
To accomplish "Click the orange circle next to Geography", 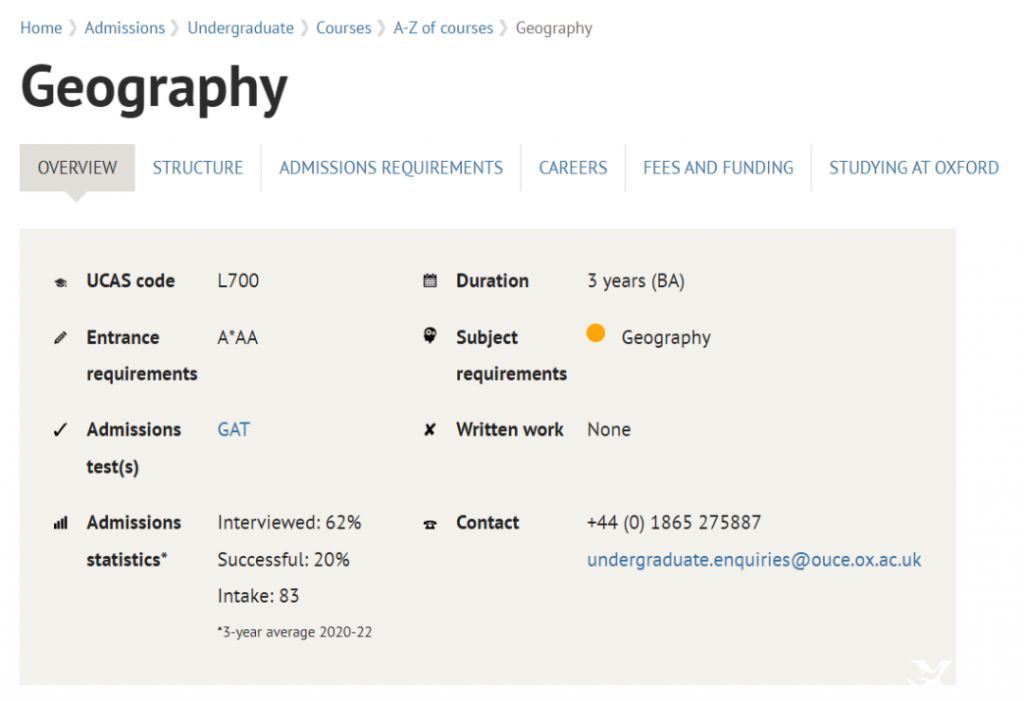I will click(596, 333).
